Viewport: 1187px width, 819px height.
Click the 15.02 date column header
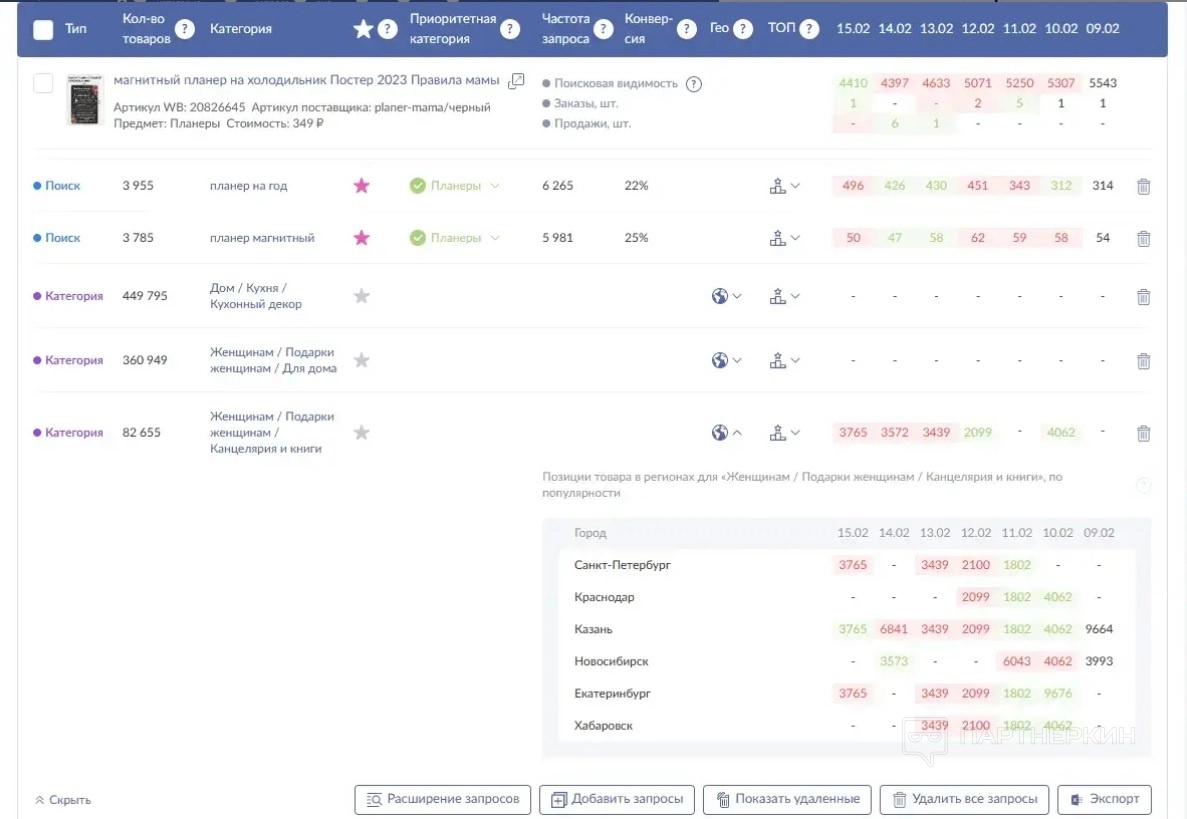[x=853, y=29]
